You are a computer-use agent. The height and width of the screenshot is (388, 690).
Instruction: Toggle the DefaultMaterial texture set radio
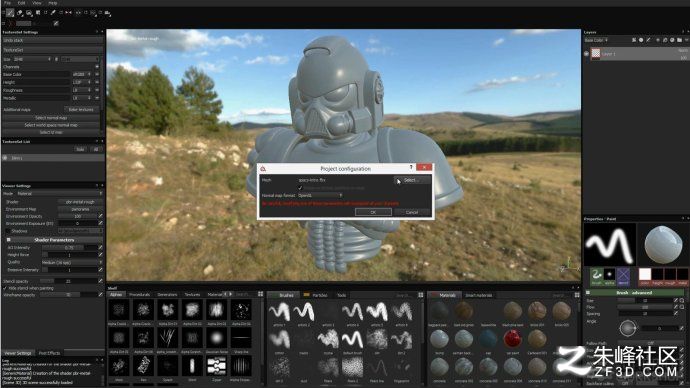[5, 157]
